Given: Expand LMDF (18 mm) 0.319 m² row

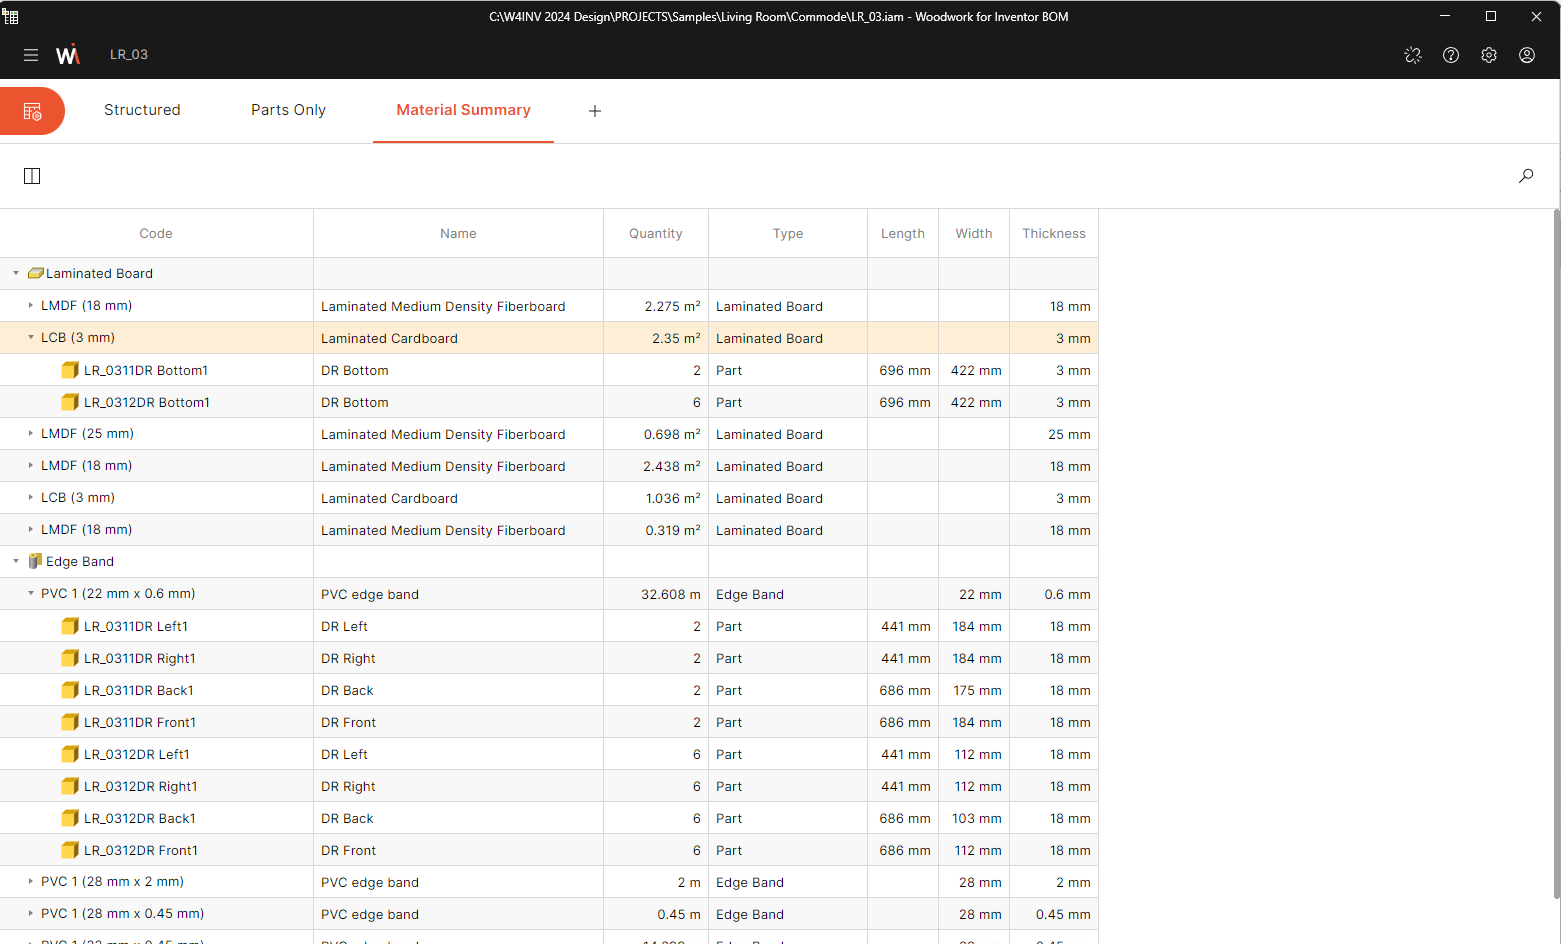Looking at the screenshot, I should click(31, 529).
